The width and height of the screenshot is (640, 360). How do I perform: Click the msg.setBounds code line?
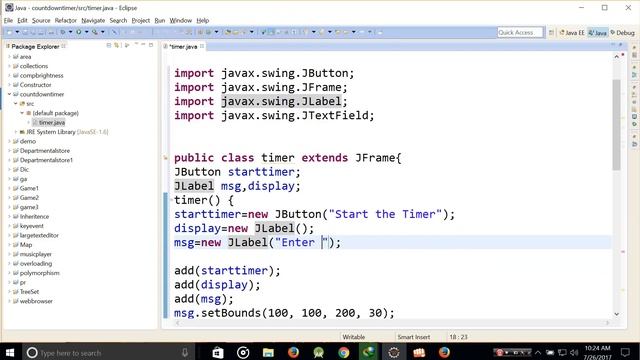284,313
